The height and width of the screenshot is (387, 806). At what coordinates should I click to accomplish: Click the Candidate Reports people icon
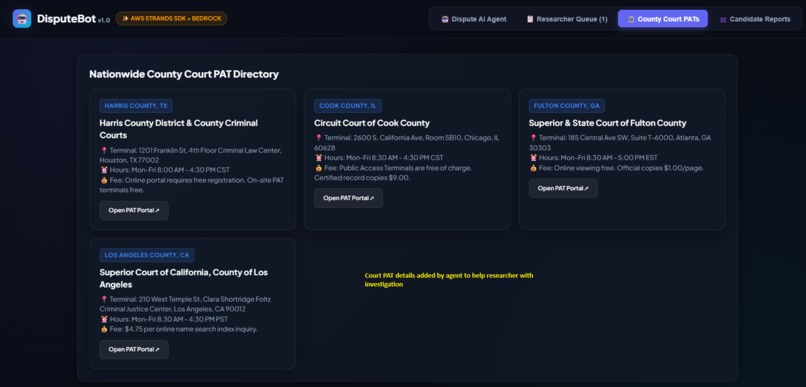click(723, 20)
